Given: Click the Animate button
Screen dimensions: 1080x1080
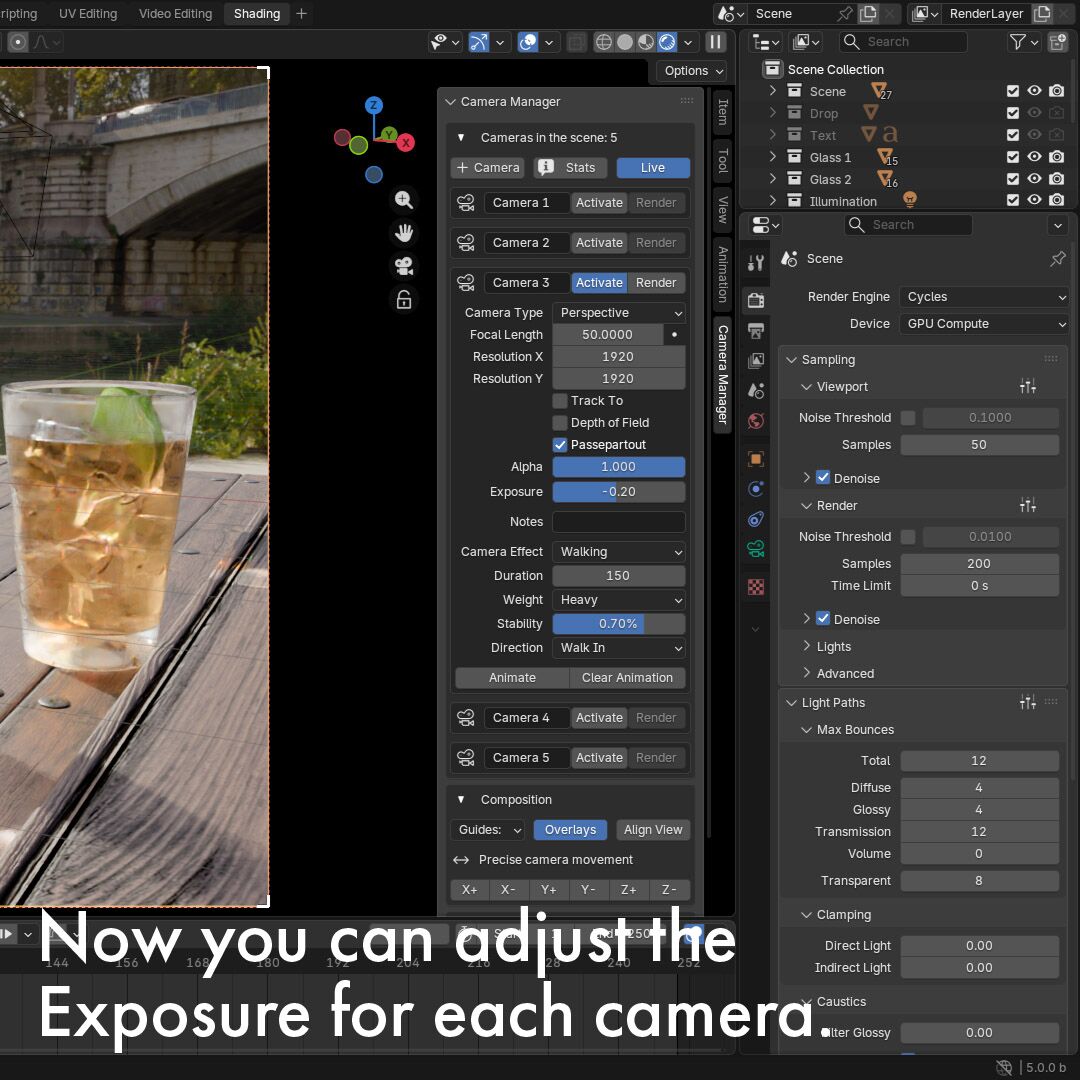Looking at the screenshot, I should tap(512, 678).
